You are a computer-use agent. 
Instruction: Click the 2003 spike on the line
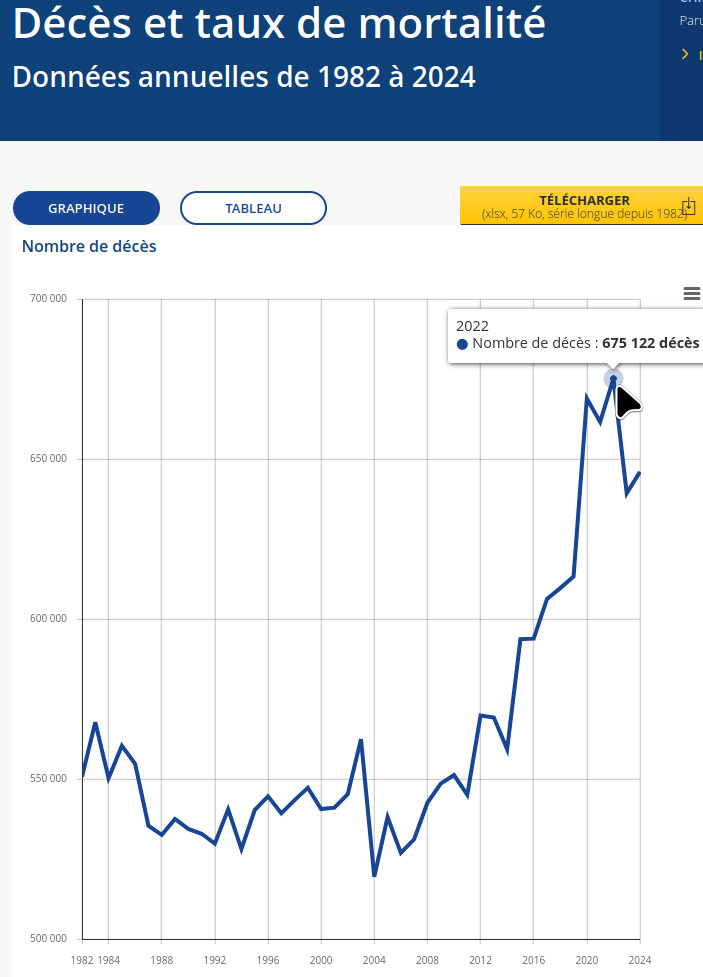pos(361,740)
